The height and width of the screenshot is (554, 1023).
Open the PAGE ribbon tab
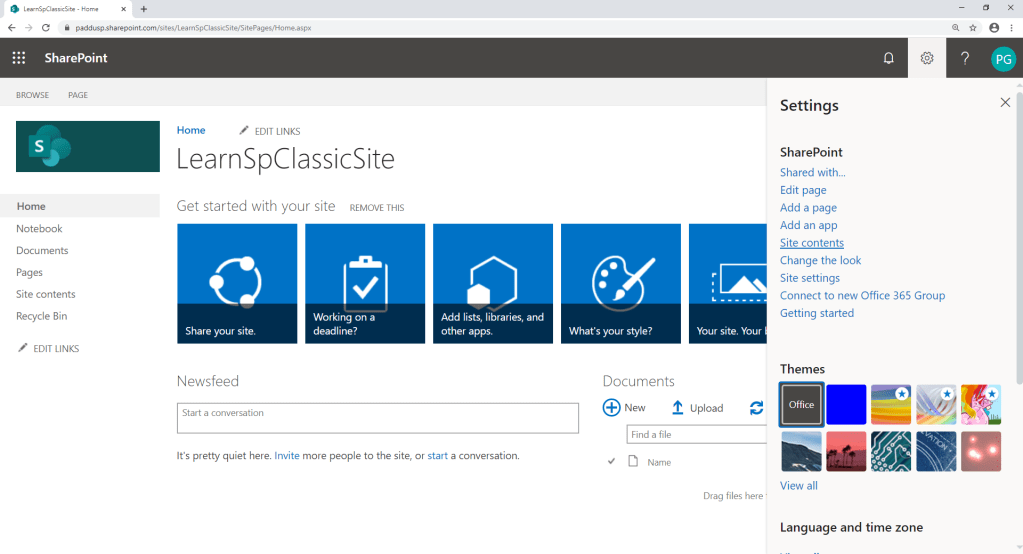(x=78, y=95)
